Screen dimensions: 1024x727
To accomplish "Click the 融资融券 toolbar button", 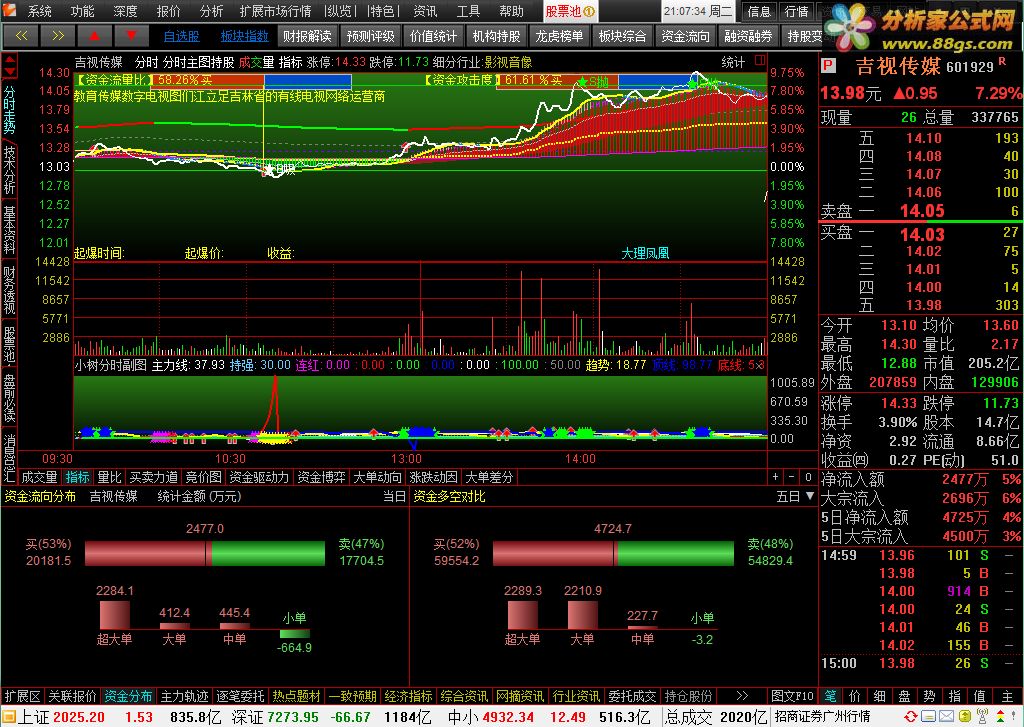I will (748, 37).
